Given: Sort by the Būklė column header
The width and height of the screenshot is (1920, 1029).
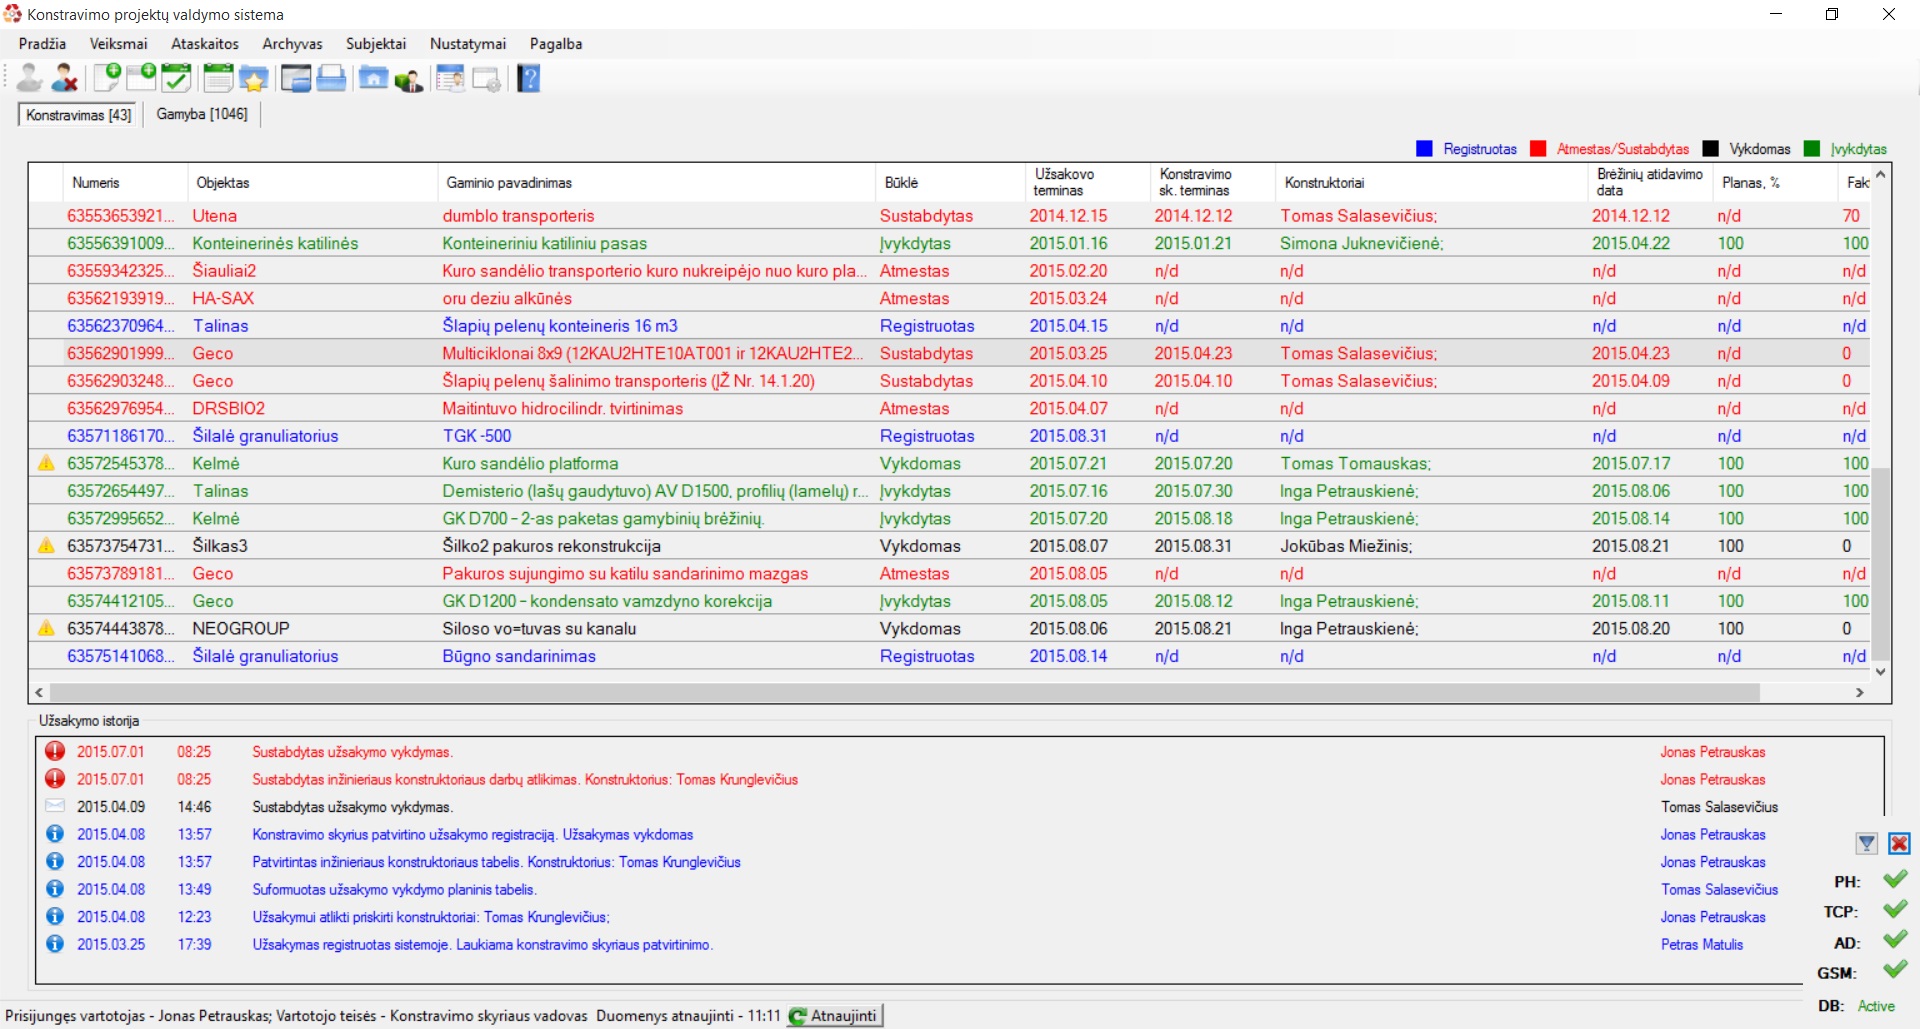Looking at the screenshot, I should tap(950, 183).
